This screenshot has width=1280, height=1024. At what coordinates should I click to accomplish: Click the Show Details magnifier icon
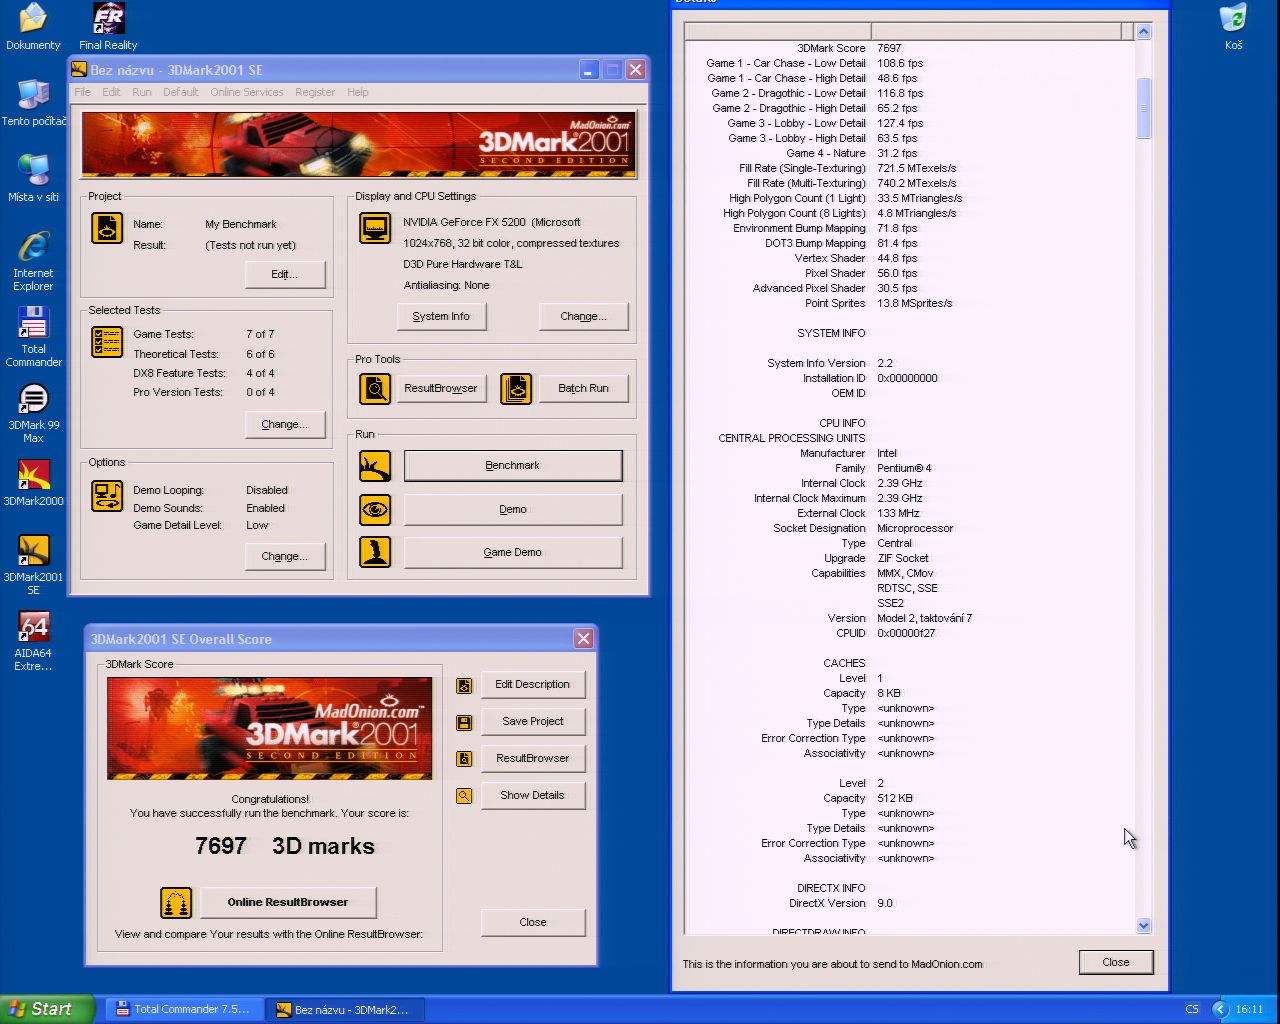pyautogui.click(x=464, y=796)
